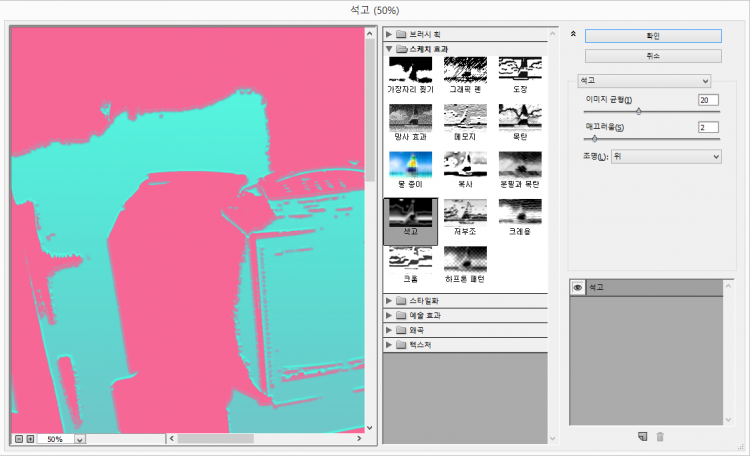Click the 확인 button

click(x=652, y=35)
